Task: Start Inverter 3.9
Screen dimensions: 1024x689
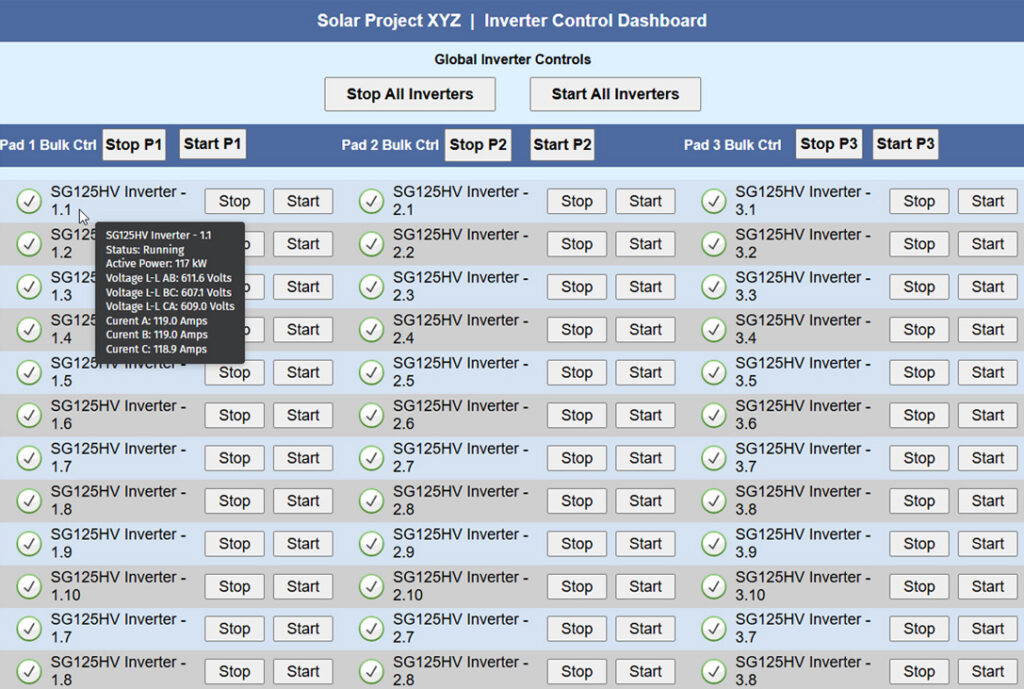Action: point(987,543)
